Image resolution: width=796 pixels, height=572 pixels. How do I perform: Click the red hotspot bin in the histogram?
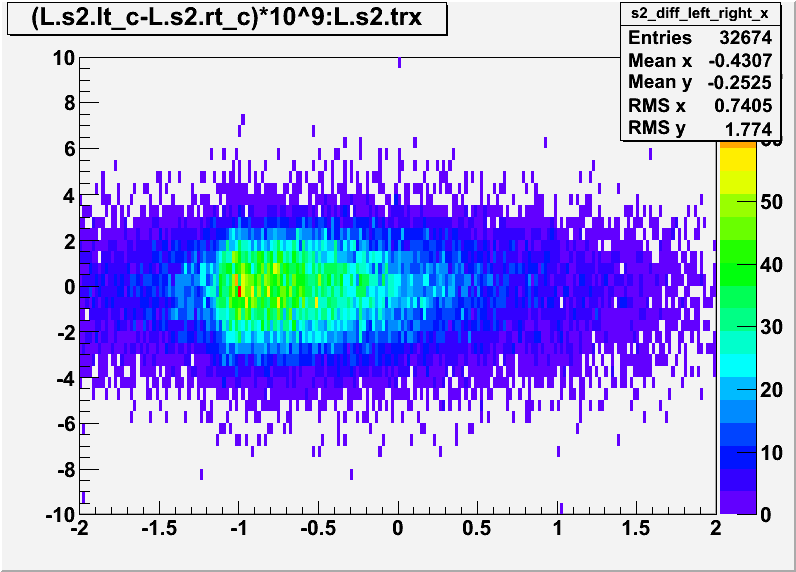click(239, 291)
